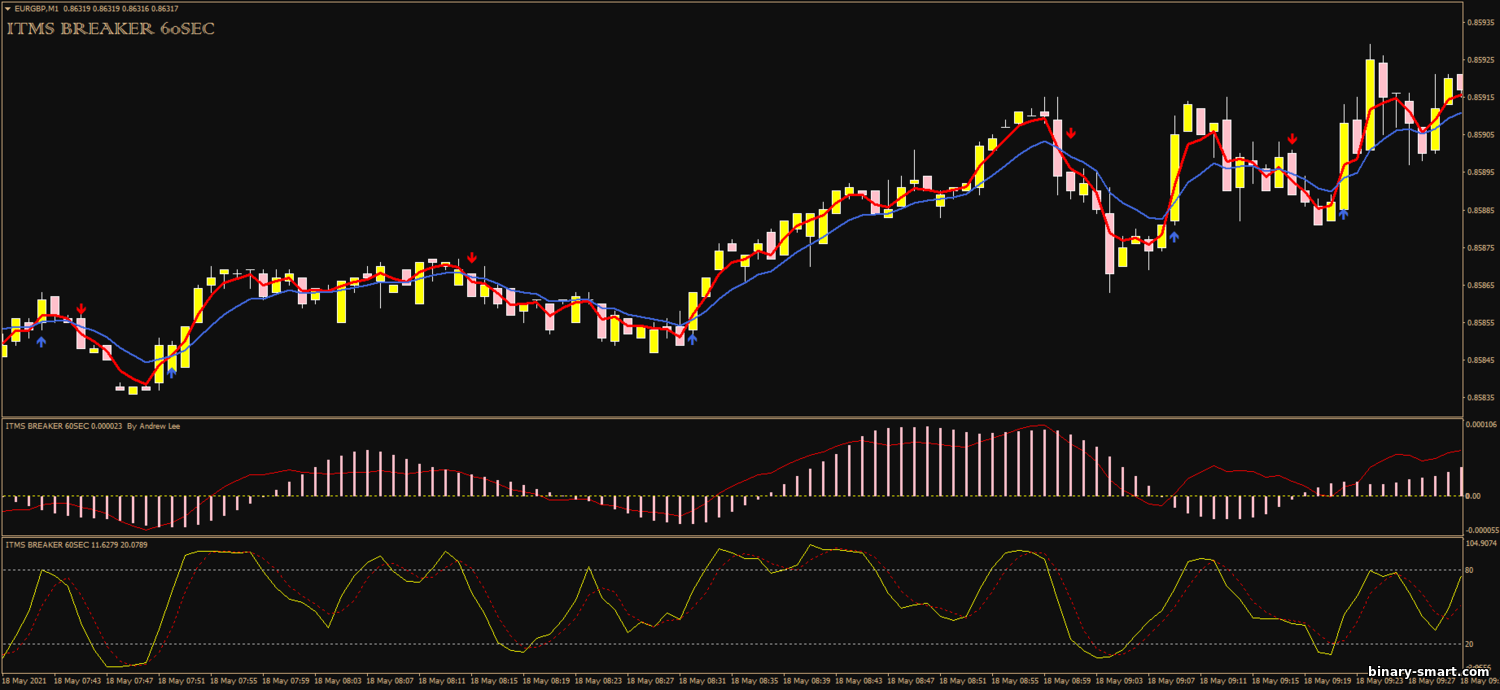1500x690 pixels.
Task: Click the '18 May 07:51' time label
Action: [181, 680]
